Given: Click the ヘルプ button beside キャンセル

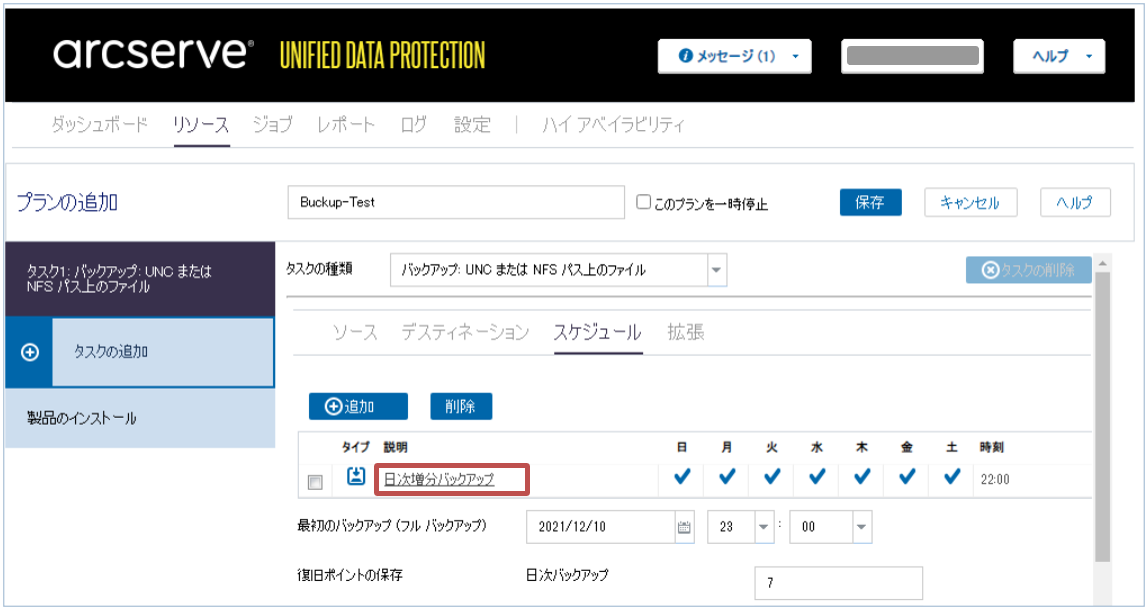Looking at the screenshot, I should click(x=1075, y=203).
